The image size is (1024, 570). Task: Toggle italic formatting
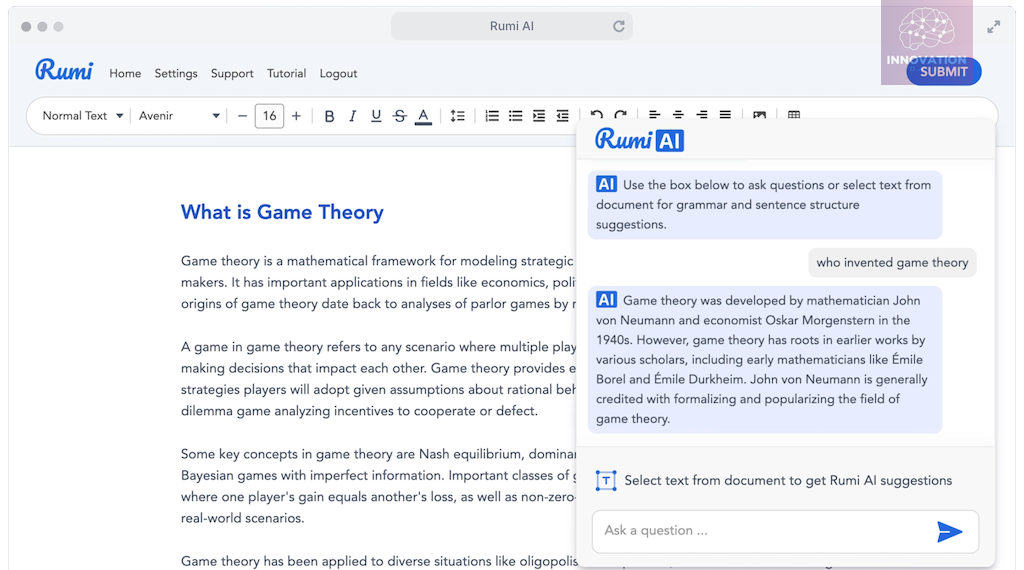point(353,116)
